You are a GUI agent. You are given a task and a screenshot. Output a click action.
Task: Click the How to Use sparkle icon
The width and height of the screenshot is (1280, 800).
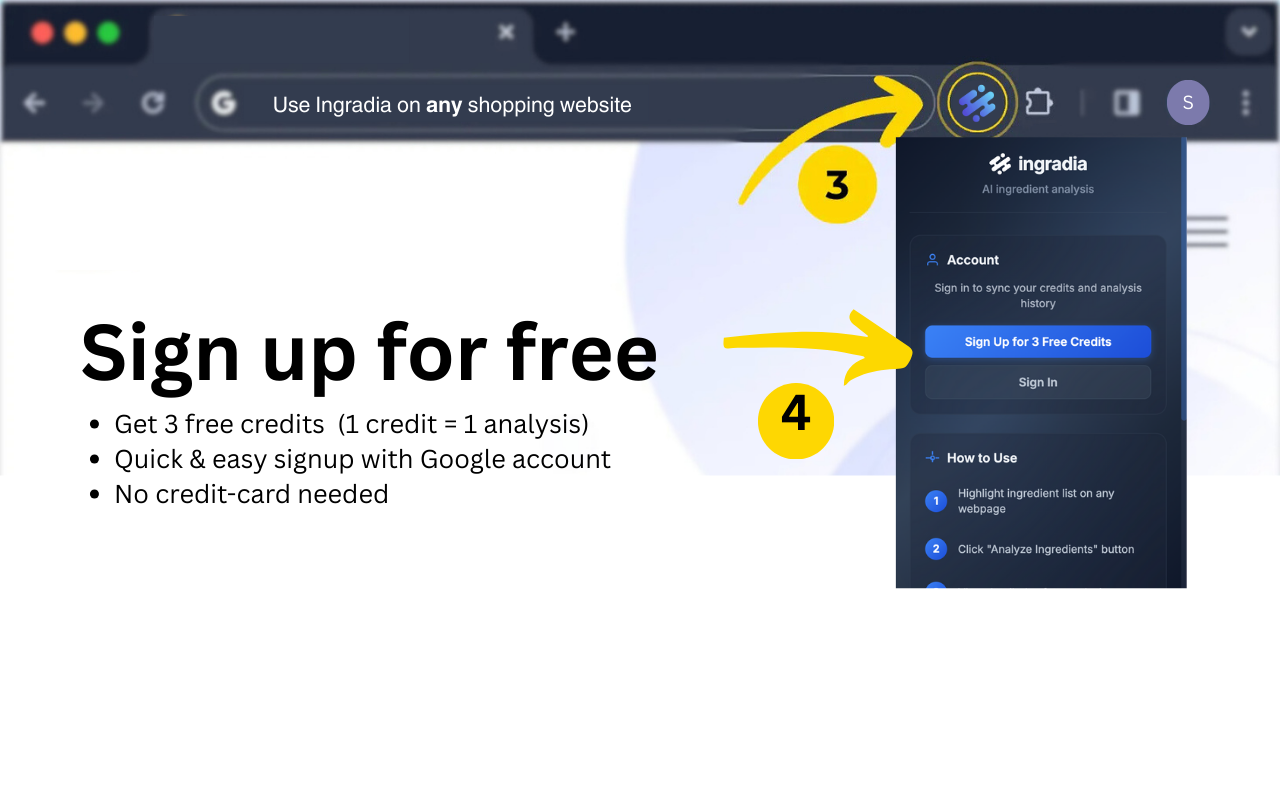coord(932,458)
